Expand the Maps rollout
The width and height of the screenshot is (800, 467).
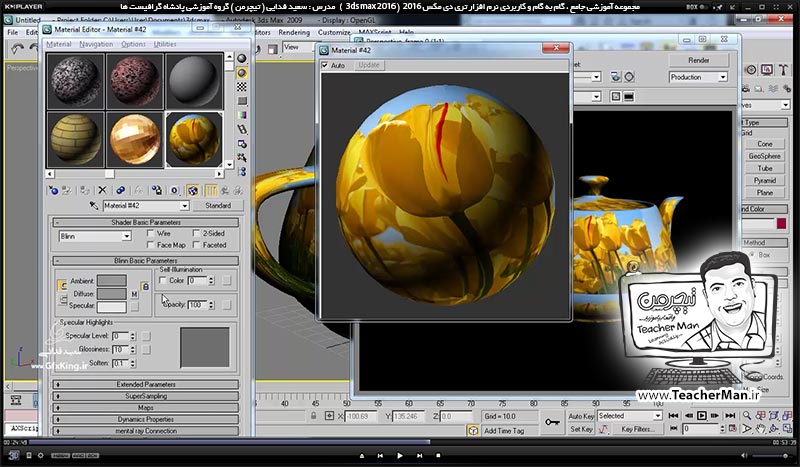(145, 408)
